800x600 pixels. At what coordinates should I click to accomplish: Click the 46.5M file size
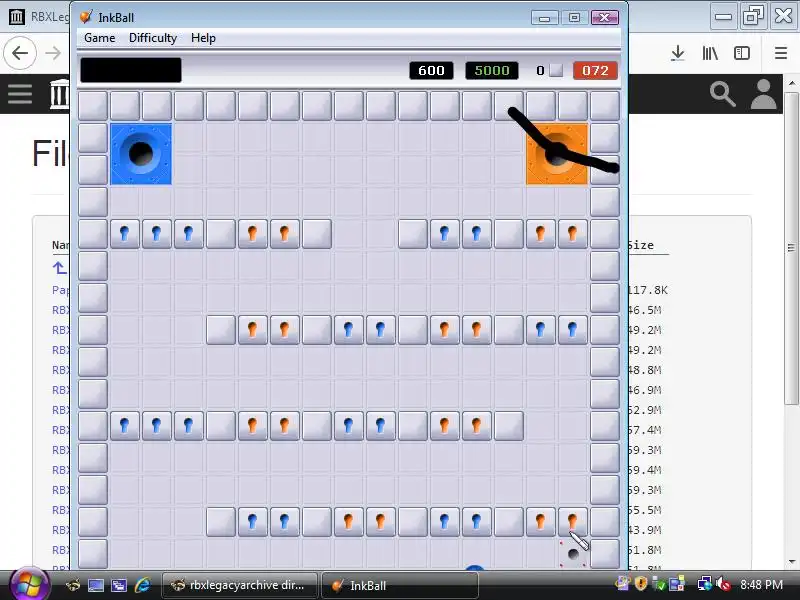point(645,310)
